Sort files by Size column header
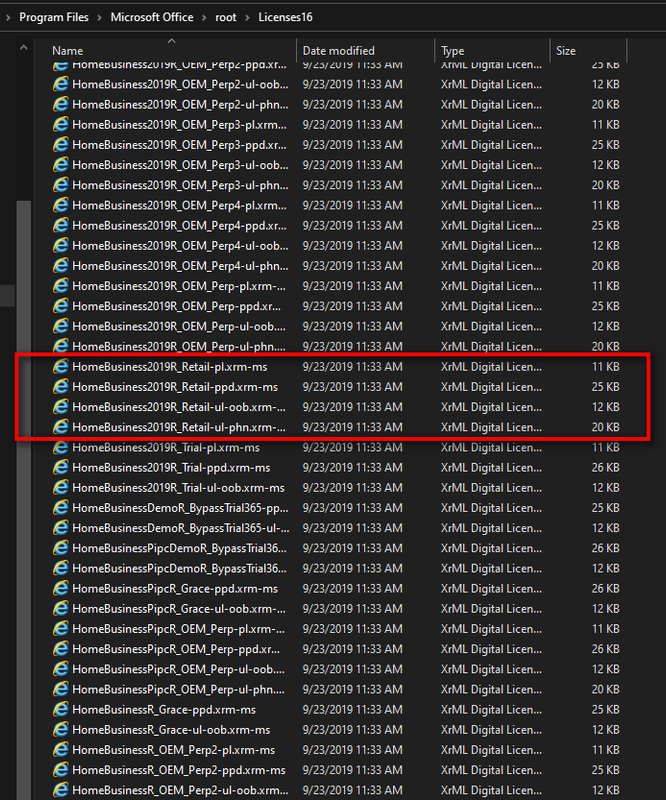Viewport: 666px width, 800px height. click(x=565, y=51)
